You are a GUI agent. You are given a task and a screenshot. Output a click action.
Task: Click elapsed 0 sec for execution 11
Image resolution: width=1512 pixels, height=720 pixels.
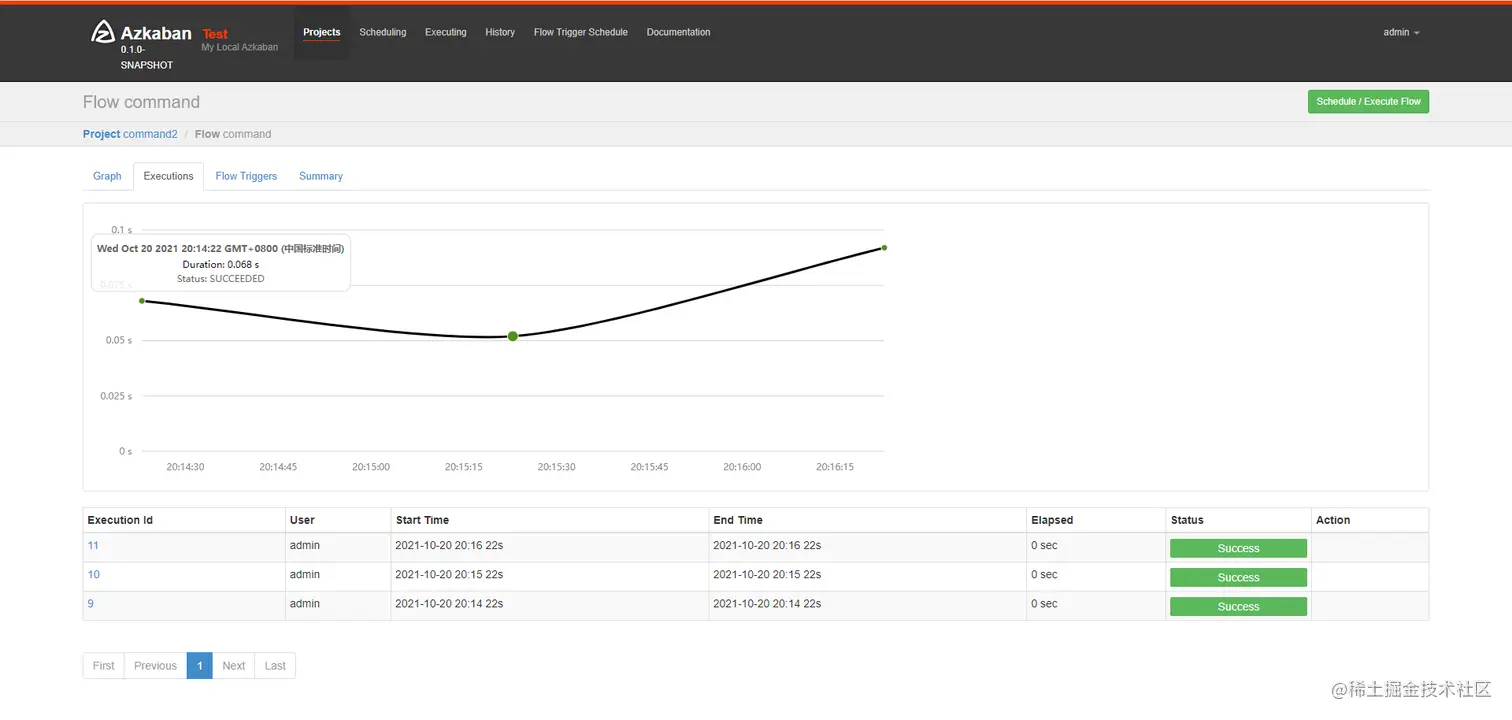point(1044,546)
